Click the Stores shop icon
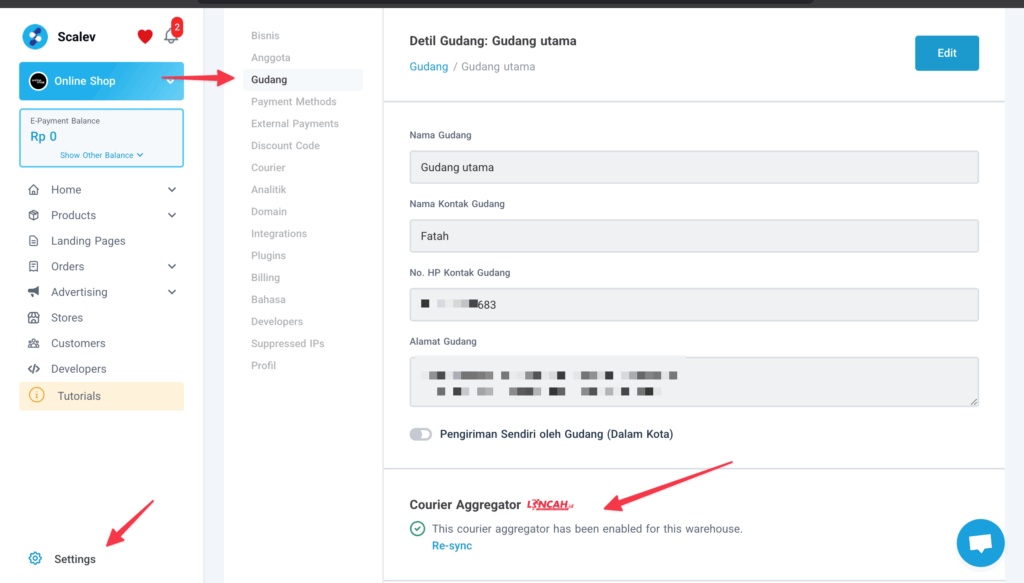Screen dimensions: 1024x583 [x=34, y=318]
